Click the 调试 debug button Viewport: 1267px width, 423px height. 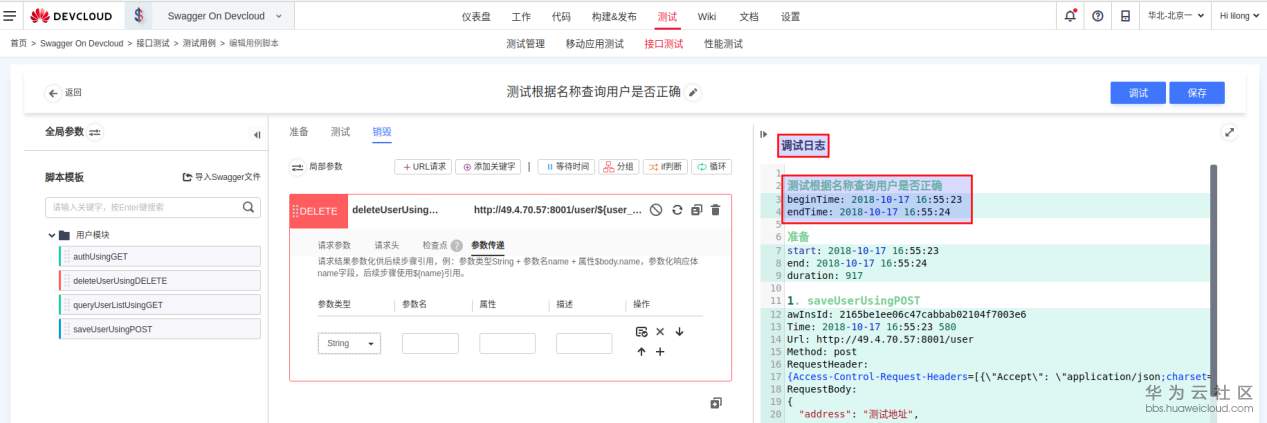coord(1137,92)
